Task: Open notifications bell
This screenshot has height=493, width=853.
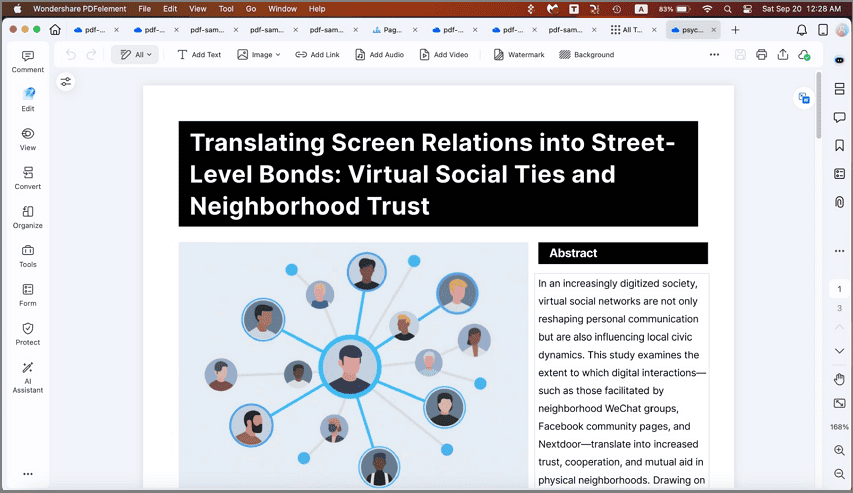Action: [x=802, y=30]
